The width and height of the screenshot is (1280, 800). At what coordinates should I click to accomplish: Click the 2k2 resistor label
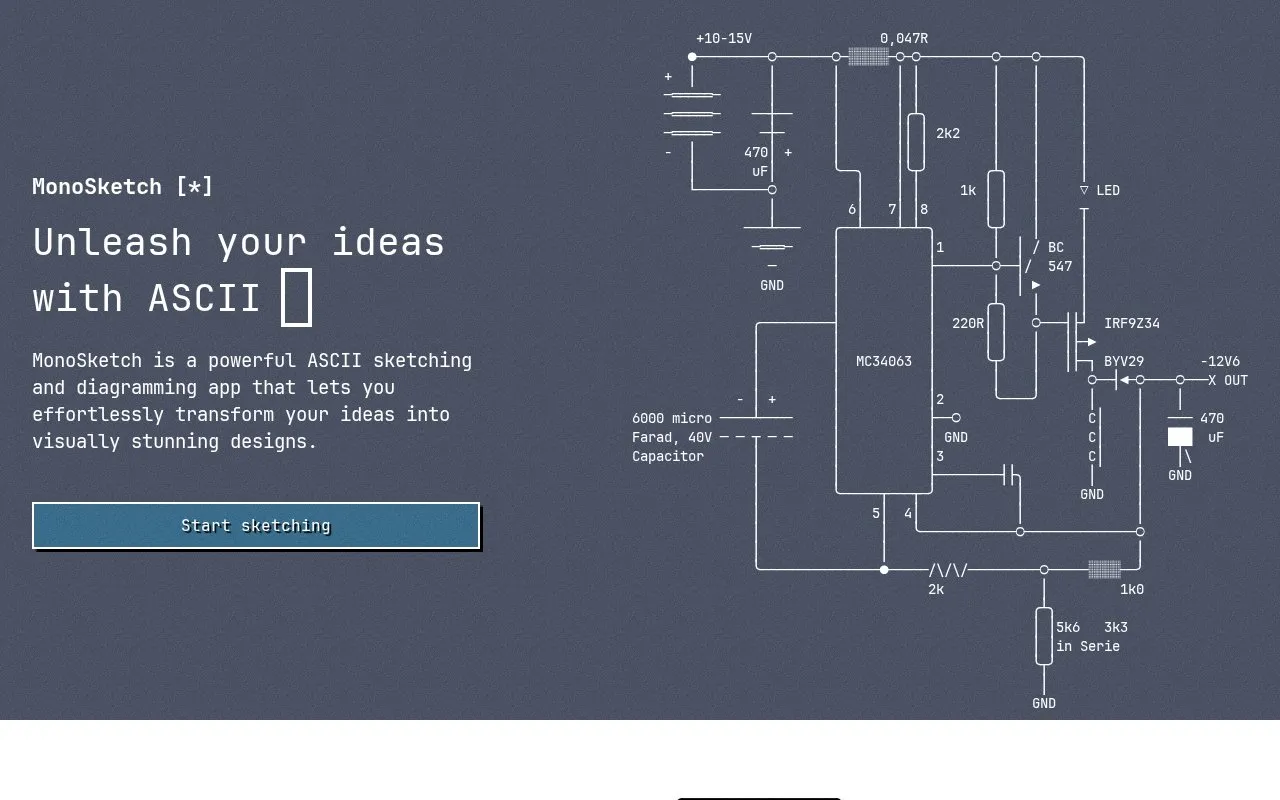[948, 133]
